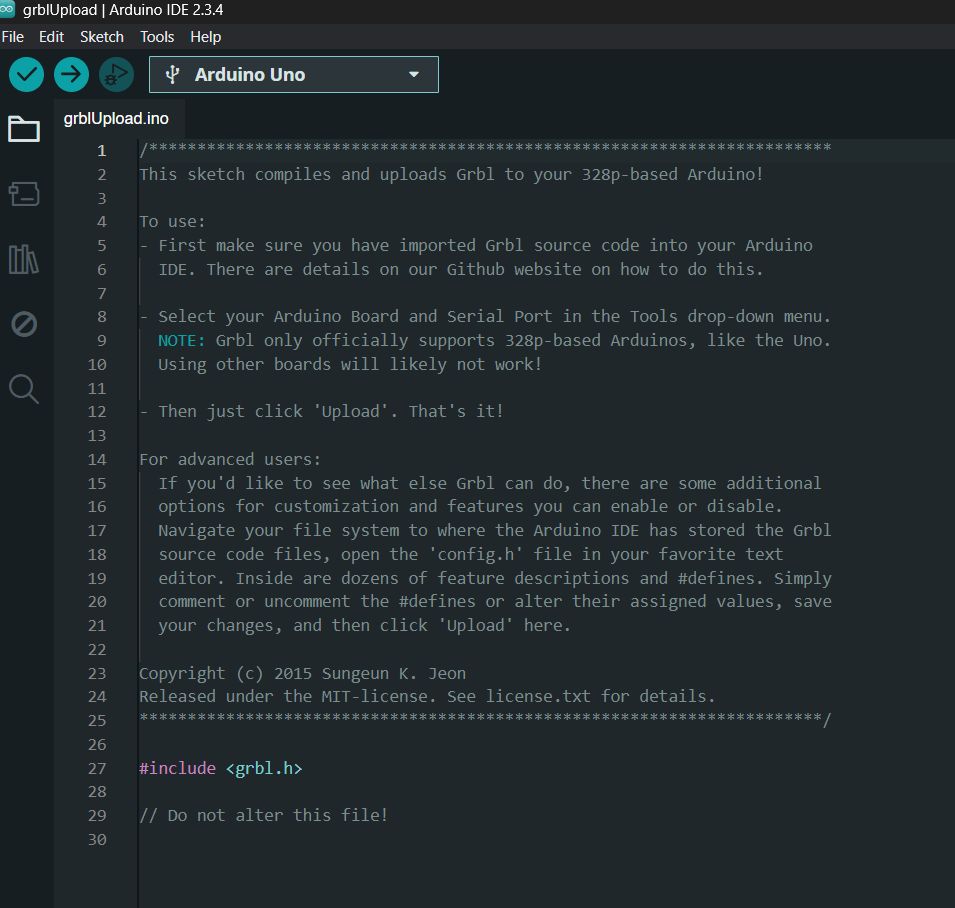Click '<grbl.h>' in the include line
The height and width of the screenshot is (908, 955).
pyautogui.click(x=264, y=769)
